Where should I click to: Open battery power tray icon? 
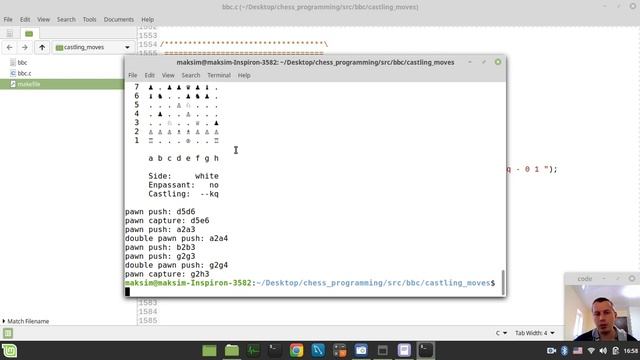click(616, 351)
